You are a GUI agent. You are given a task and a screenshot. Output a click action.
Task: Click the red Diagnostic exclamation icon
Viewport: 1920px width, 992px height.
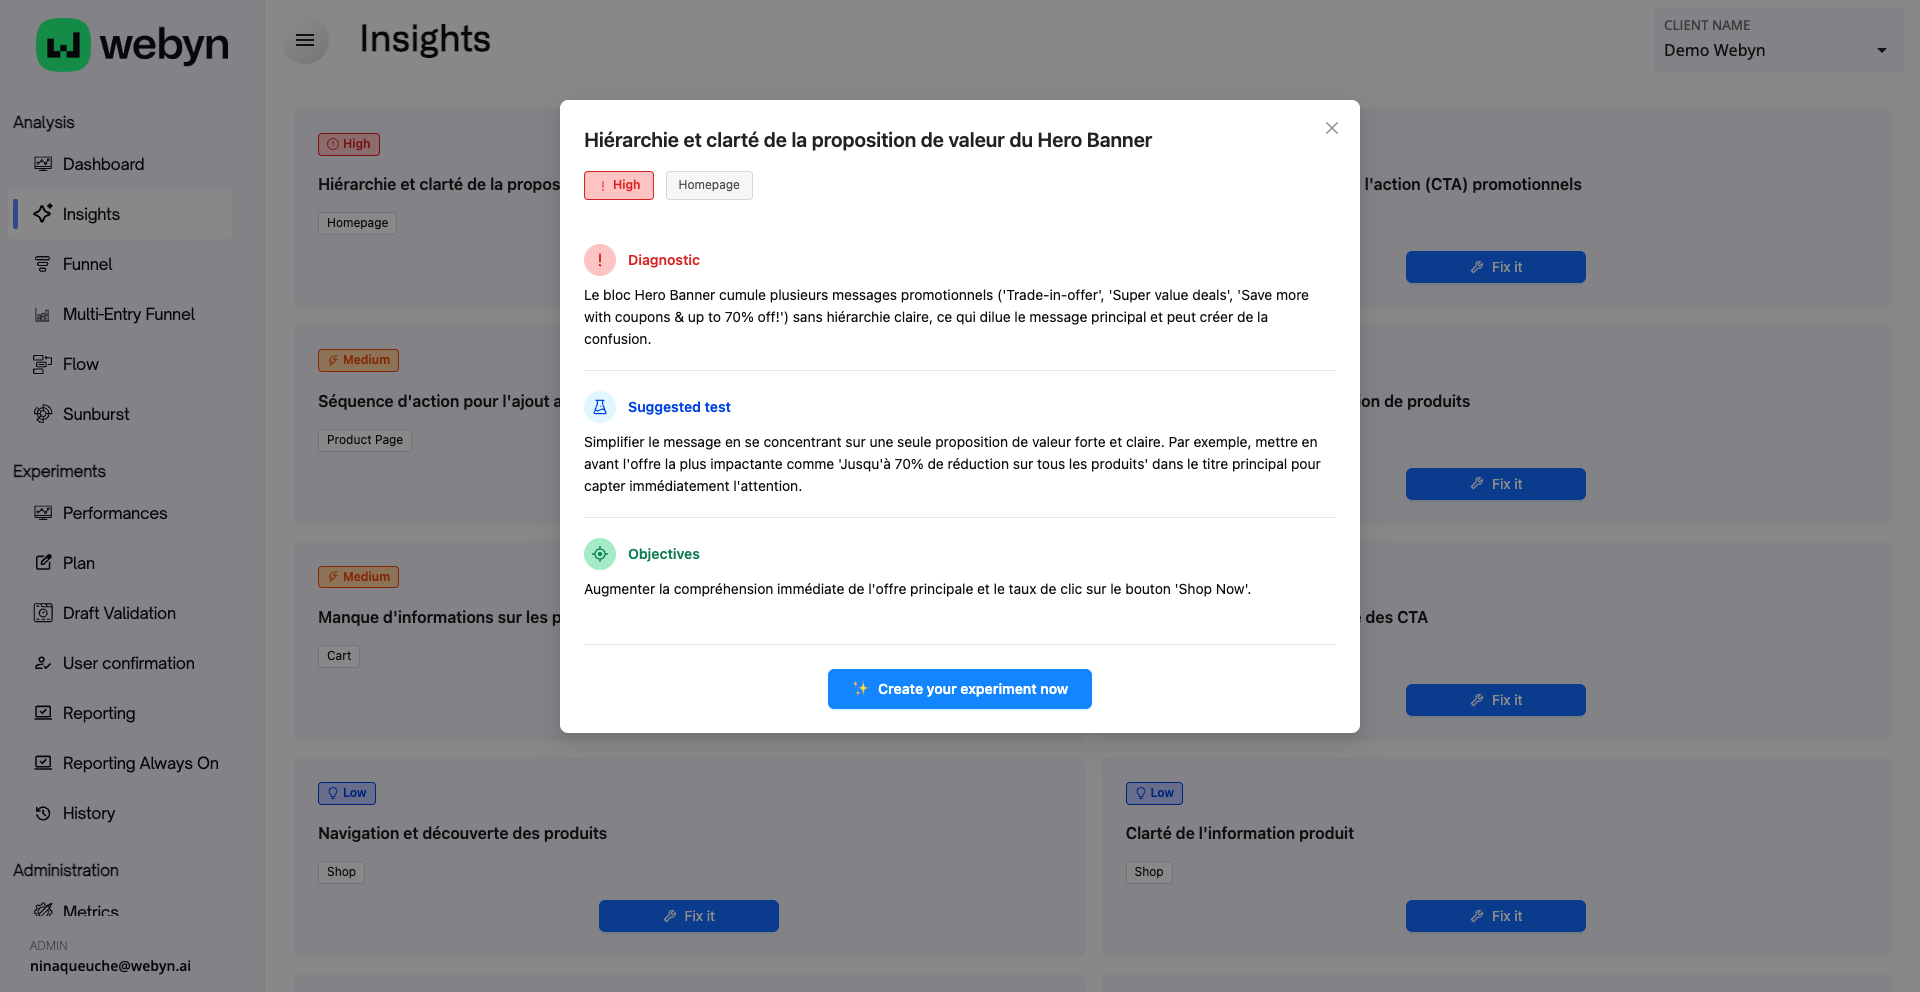click(600, 260)
